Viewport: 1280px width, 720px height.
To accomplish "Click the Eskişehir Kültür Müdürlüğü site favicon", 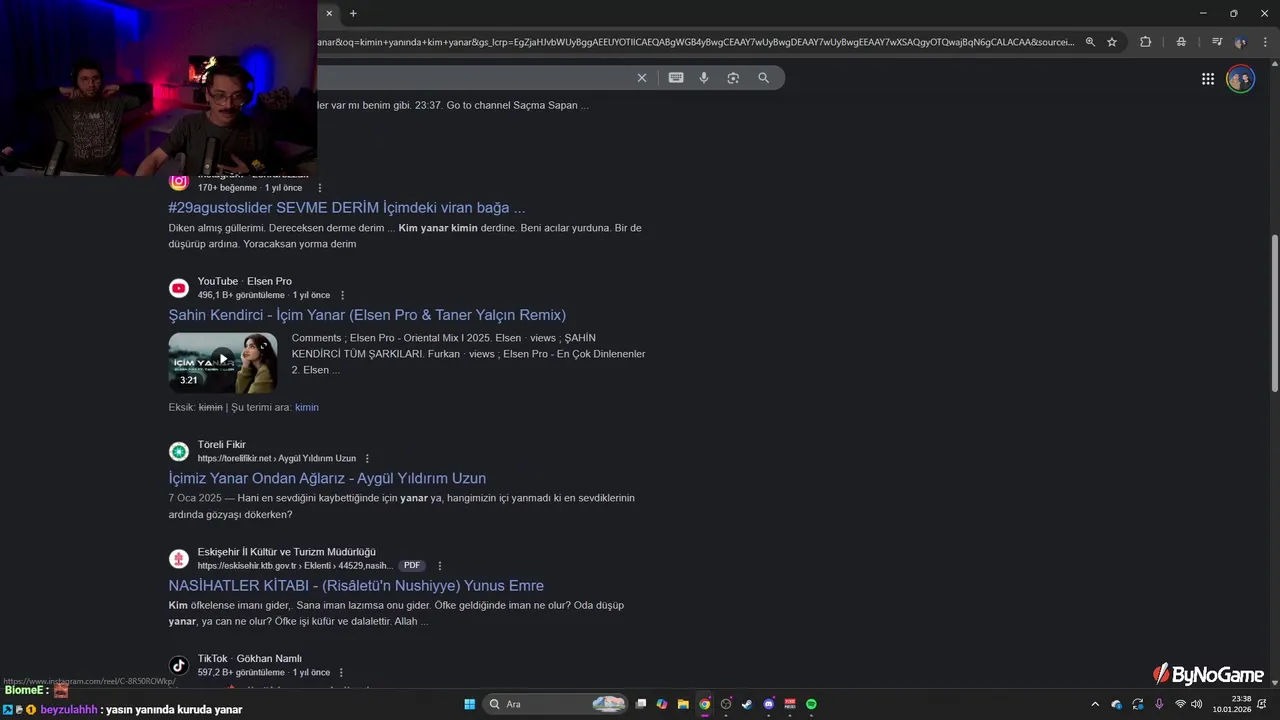I will click(179, 559).
